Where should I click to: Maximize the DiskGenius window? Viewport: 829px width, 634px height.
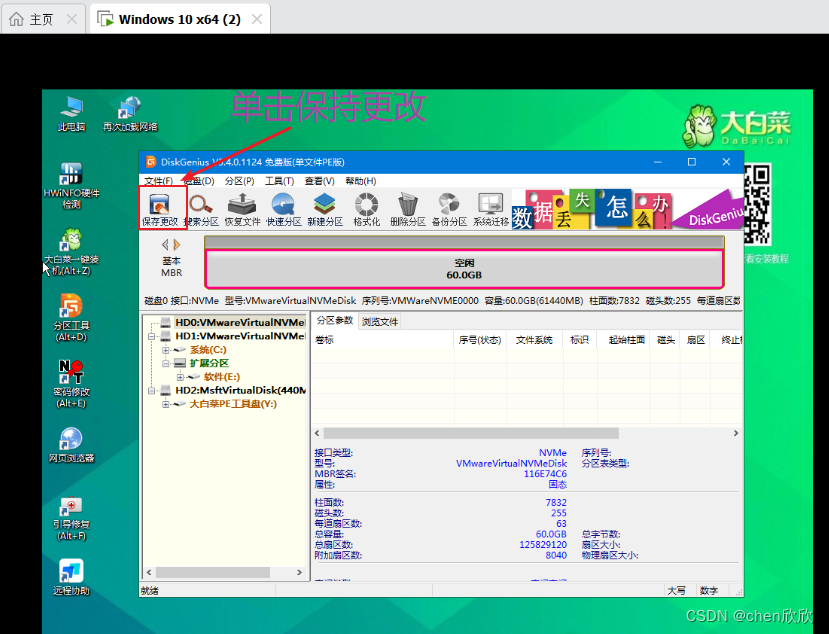point(692,162)
